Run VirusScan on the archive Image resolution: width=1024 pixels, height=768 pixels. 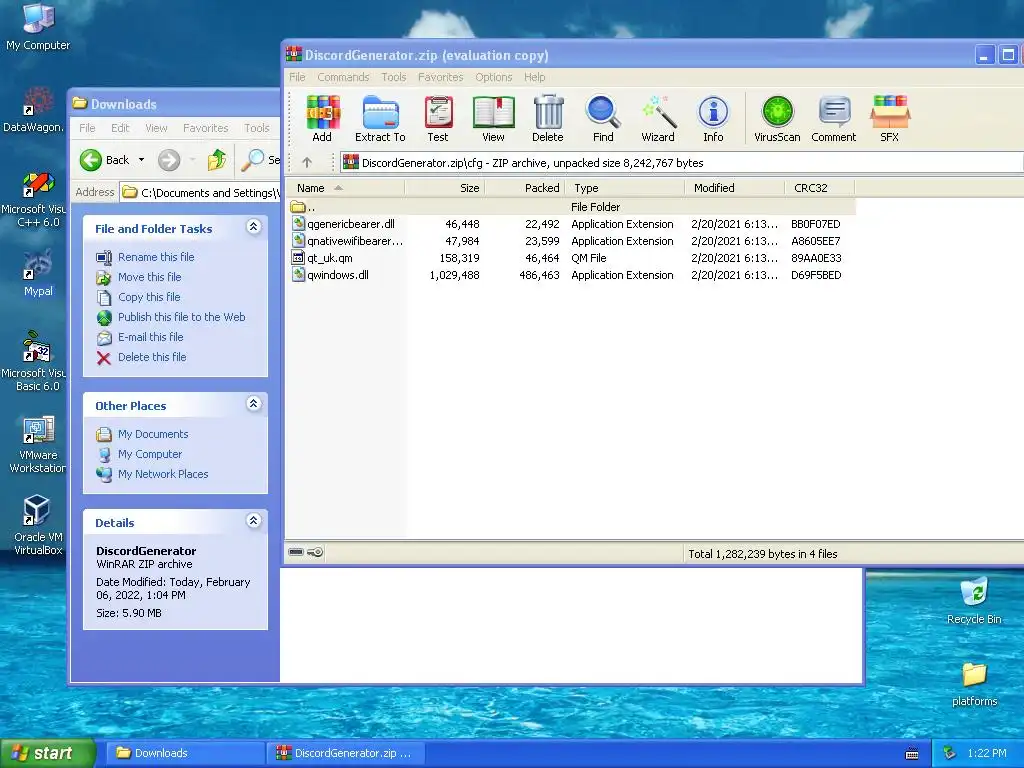click(777, 119)
